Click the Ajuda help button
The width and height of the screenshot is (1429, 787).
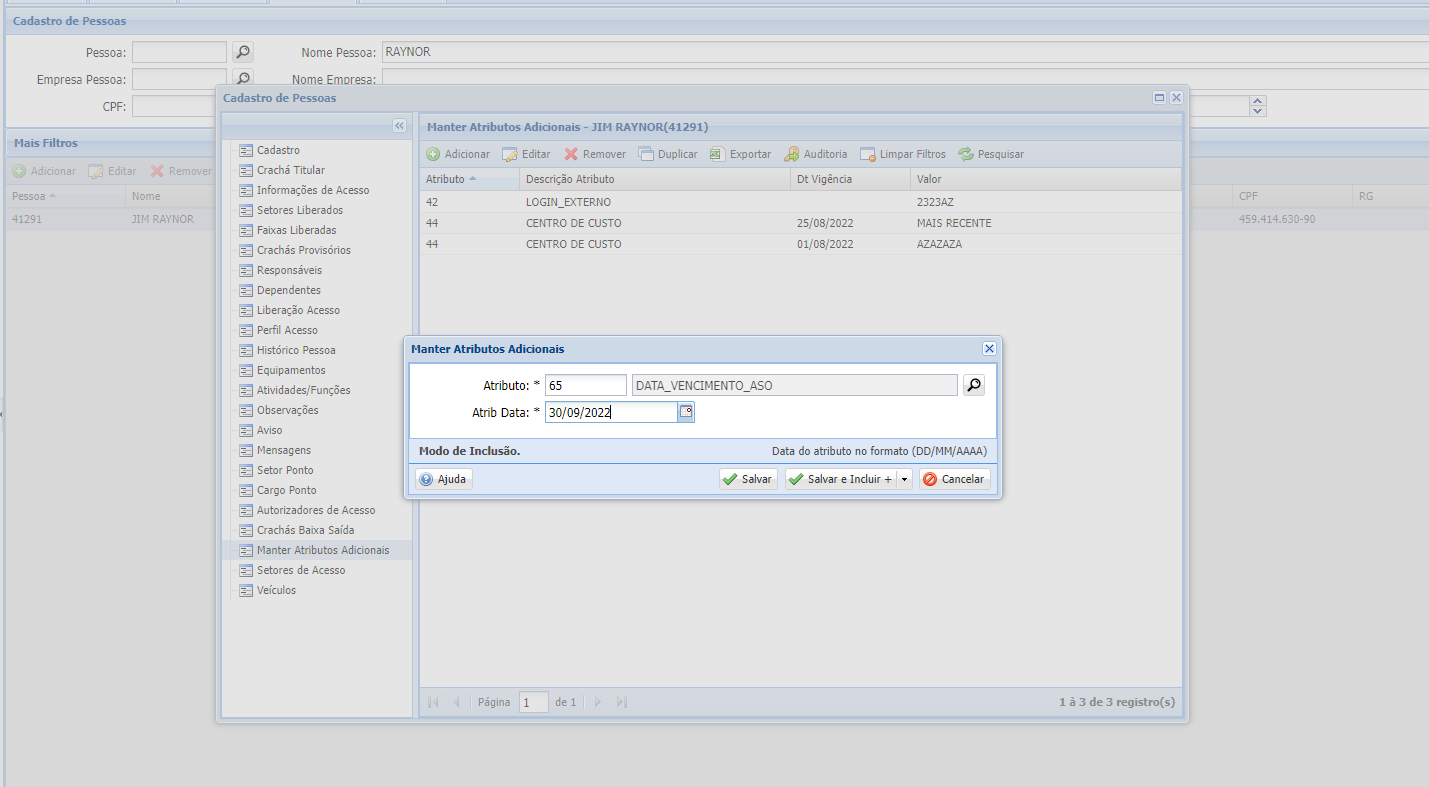point(444,479)
